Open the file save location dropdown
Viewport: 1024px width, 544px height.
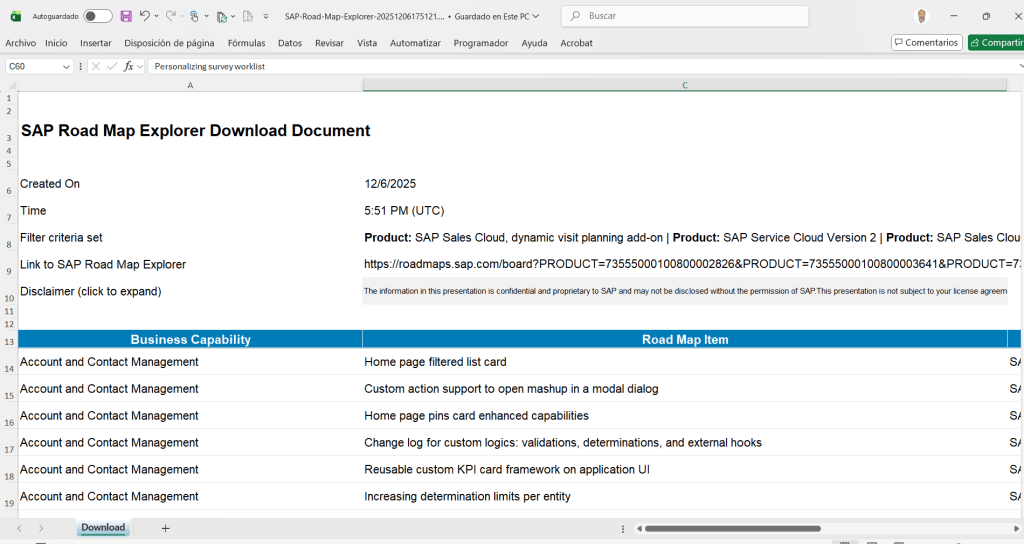click(536, 16)
